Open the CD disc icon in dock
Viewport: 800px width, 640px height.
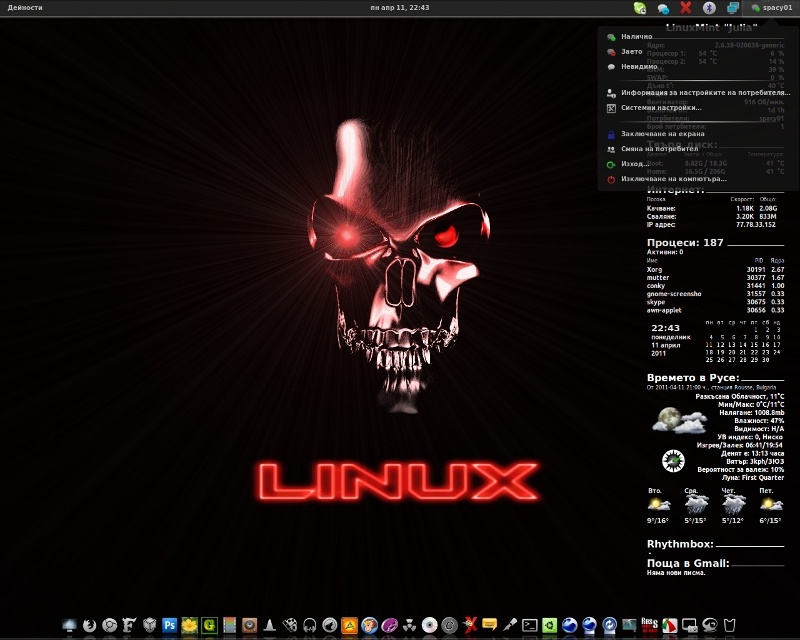pyautogui.click(x=430, y=625)
